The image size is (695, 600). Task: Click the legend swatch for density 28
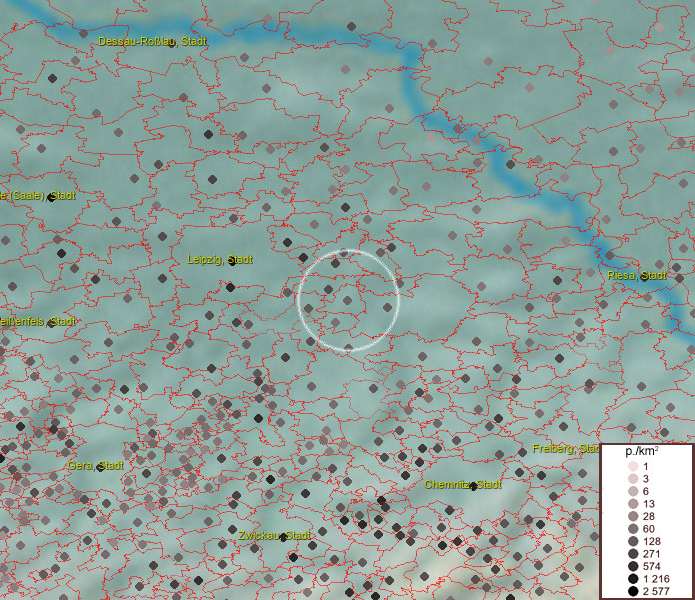633,515
